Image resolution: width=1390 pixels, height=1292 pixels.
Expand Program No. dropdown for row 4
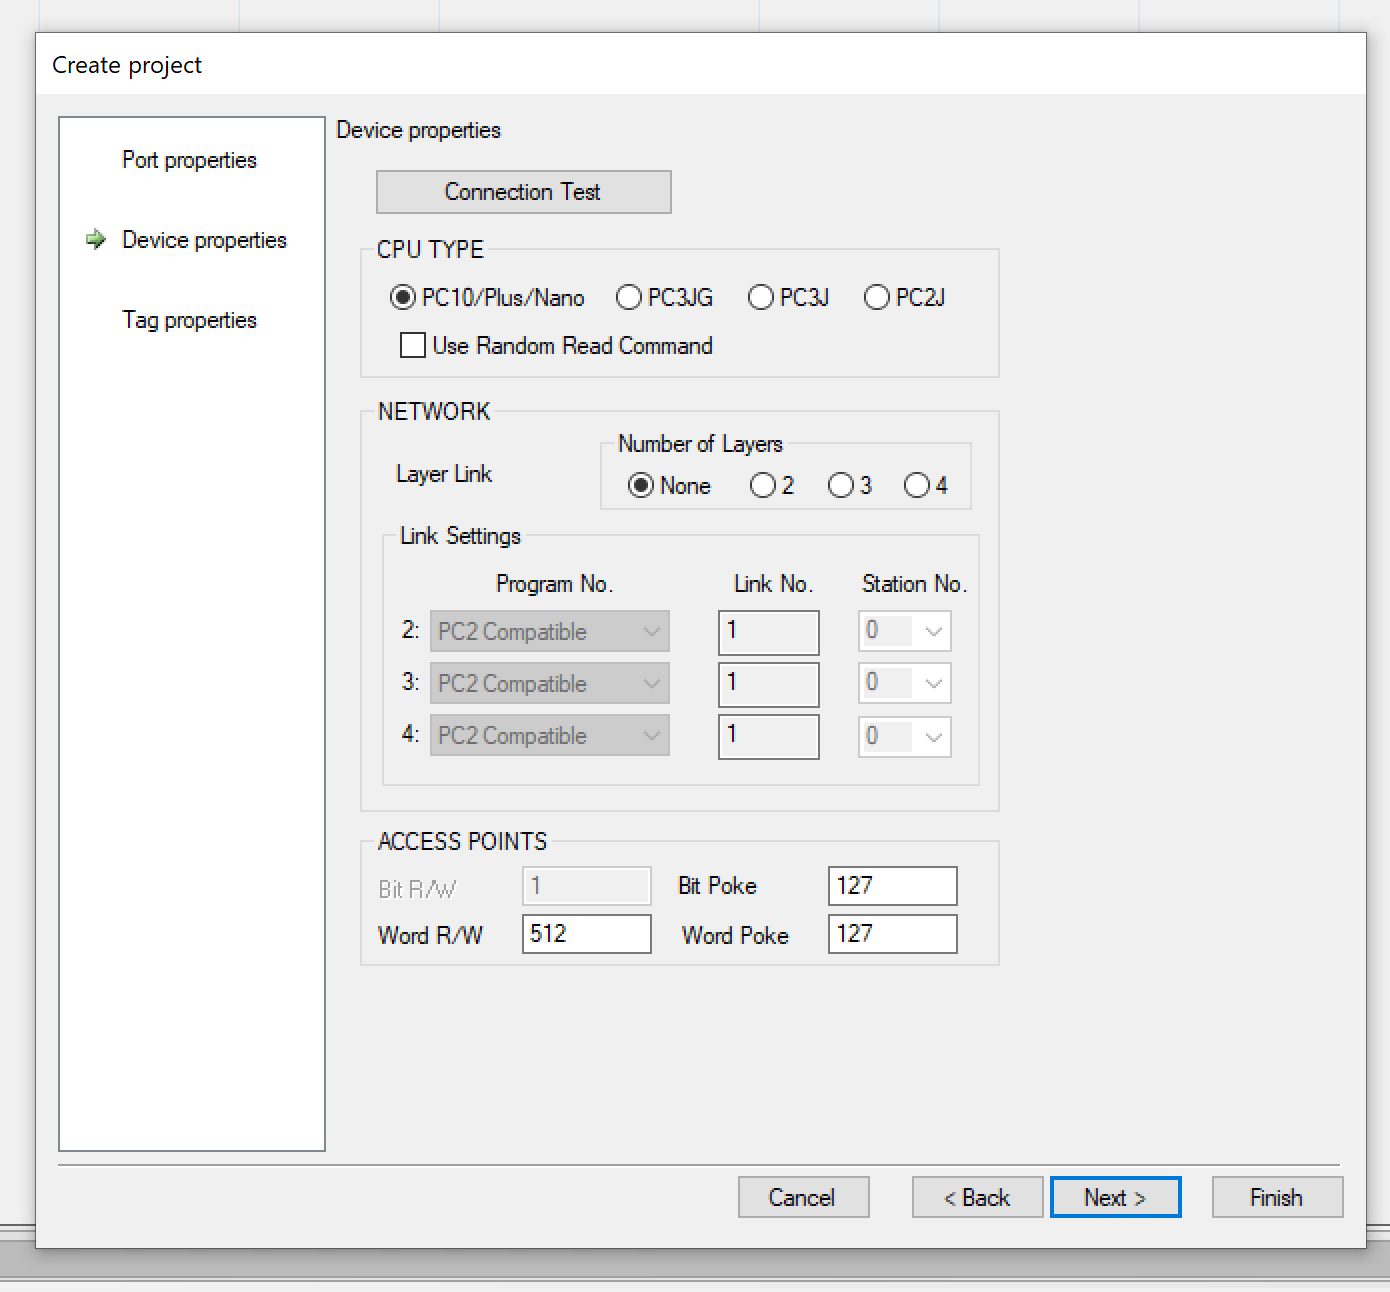549,736
